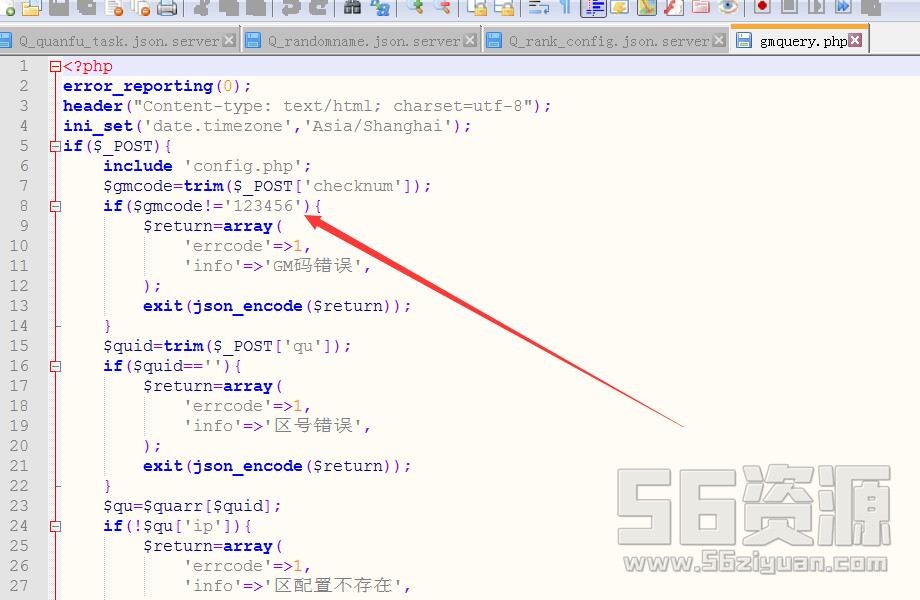
Task: Collapse the fold marker at line 16
Action: coord(55,366)
